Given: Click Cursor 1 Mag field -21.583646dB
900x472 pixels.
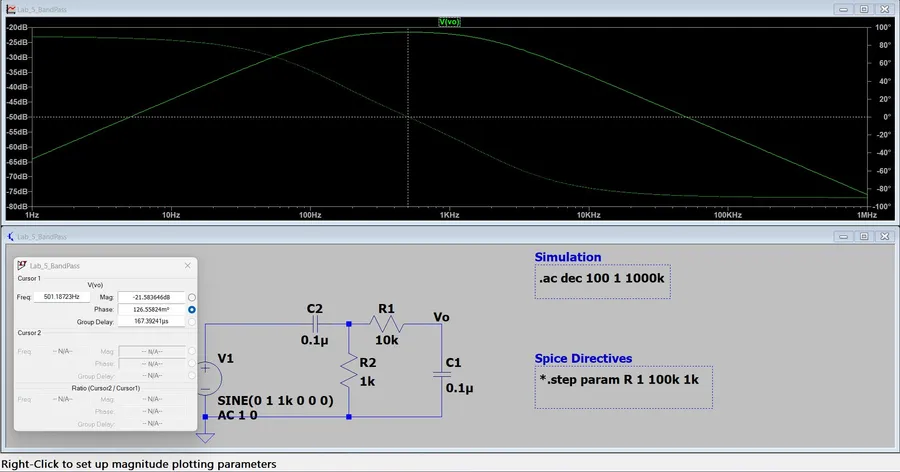Looking at the screenshot, I should 152,297.
